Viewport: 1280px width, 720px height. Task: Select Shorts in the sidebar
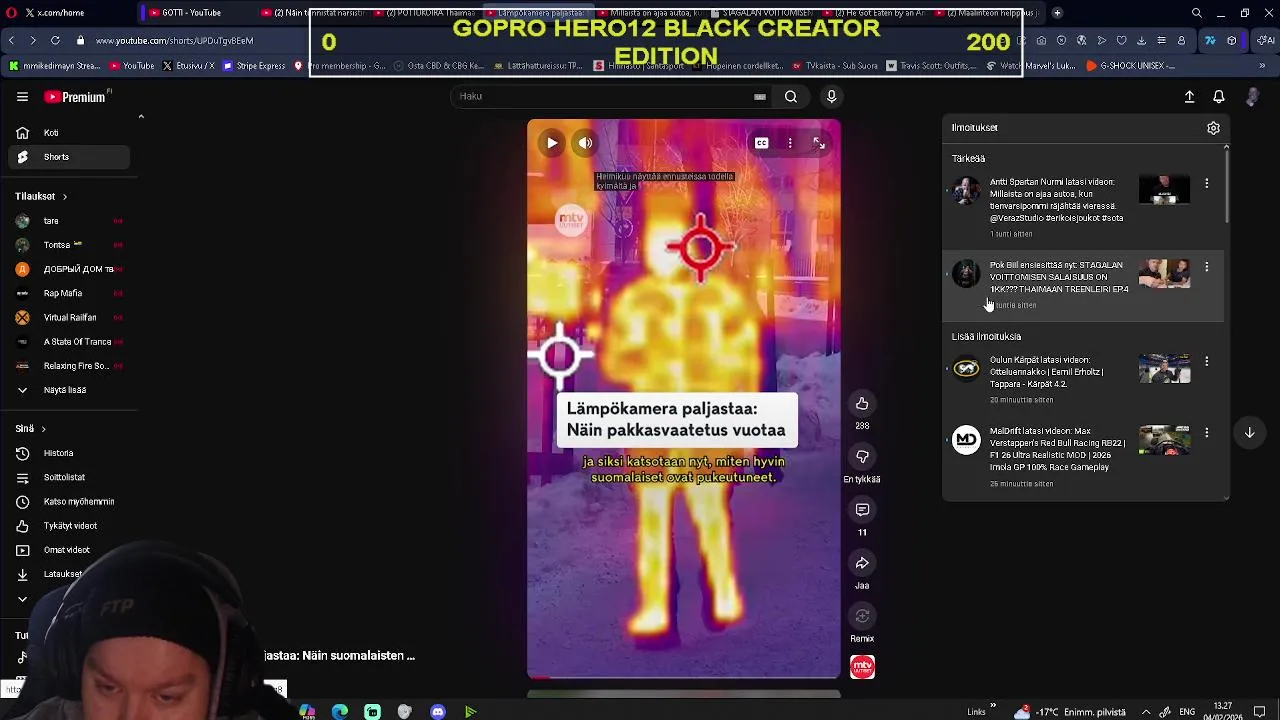[68, 157]
